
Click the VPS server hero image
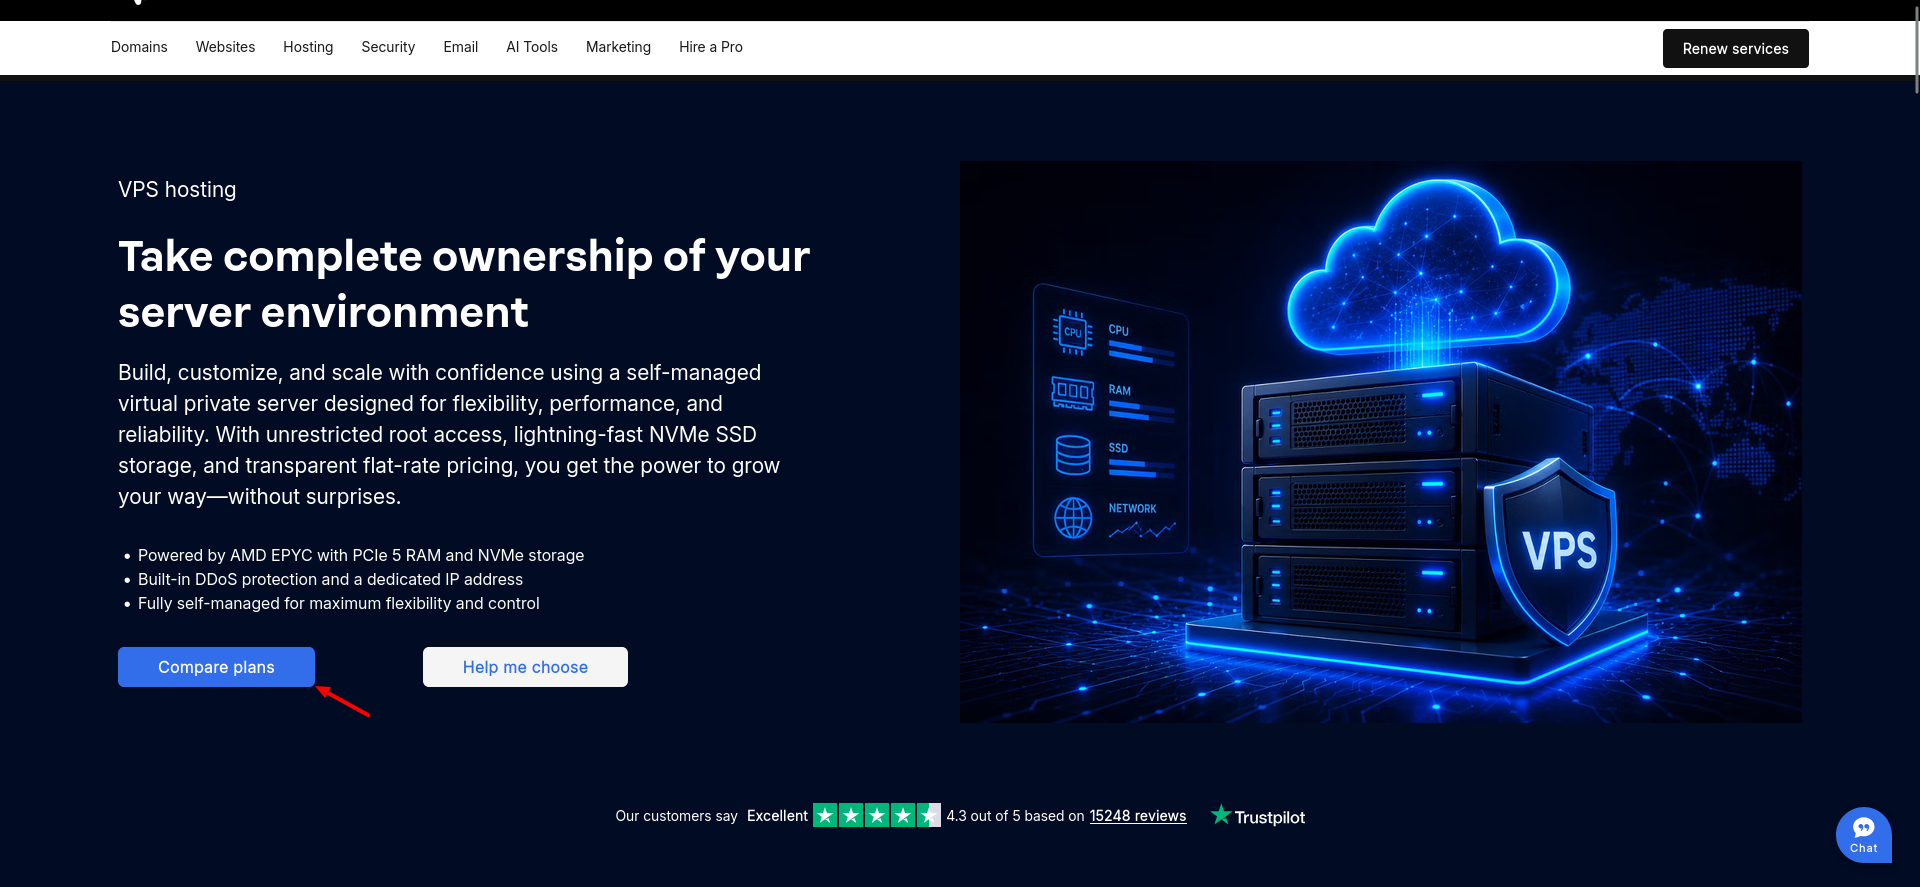(1380, 442)
